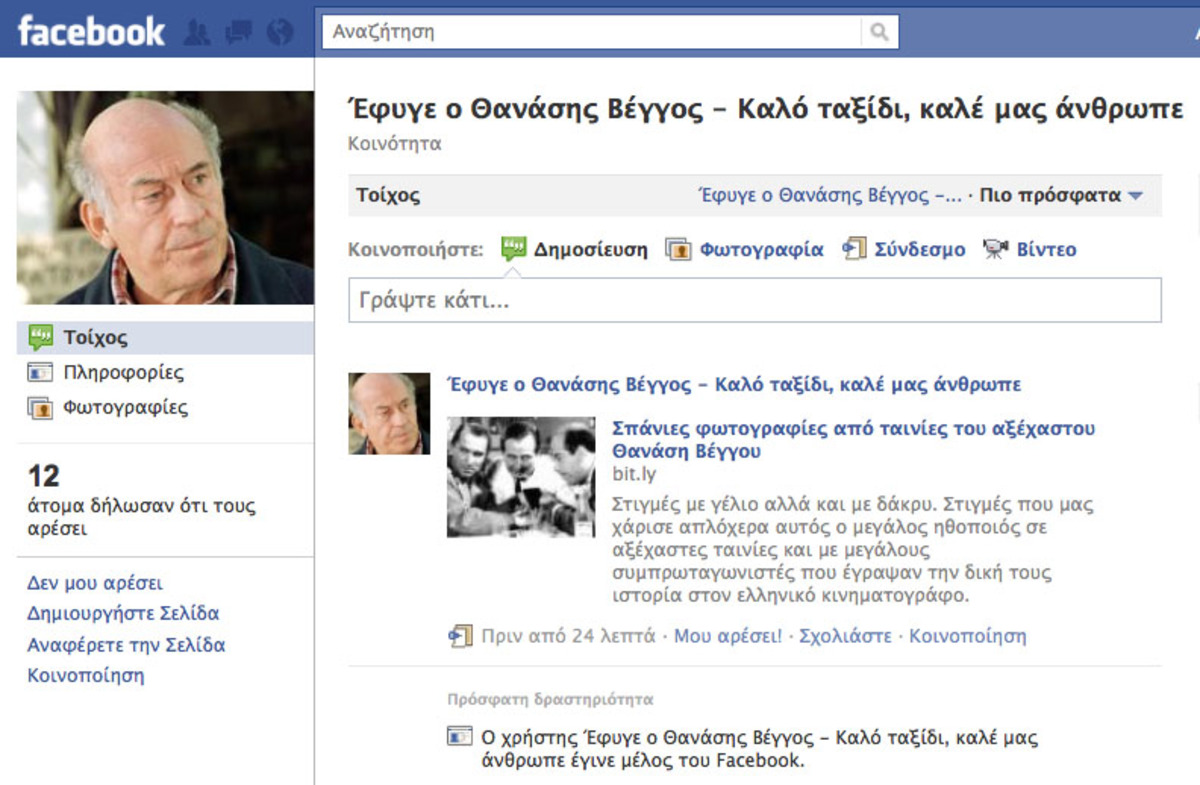Select Φωτογραφία share option
The image size is (1200, 785).
click(x=761, y=250)
